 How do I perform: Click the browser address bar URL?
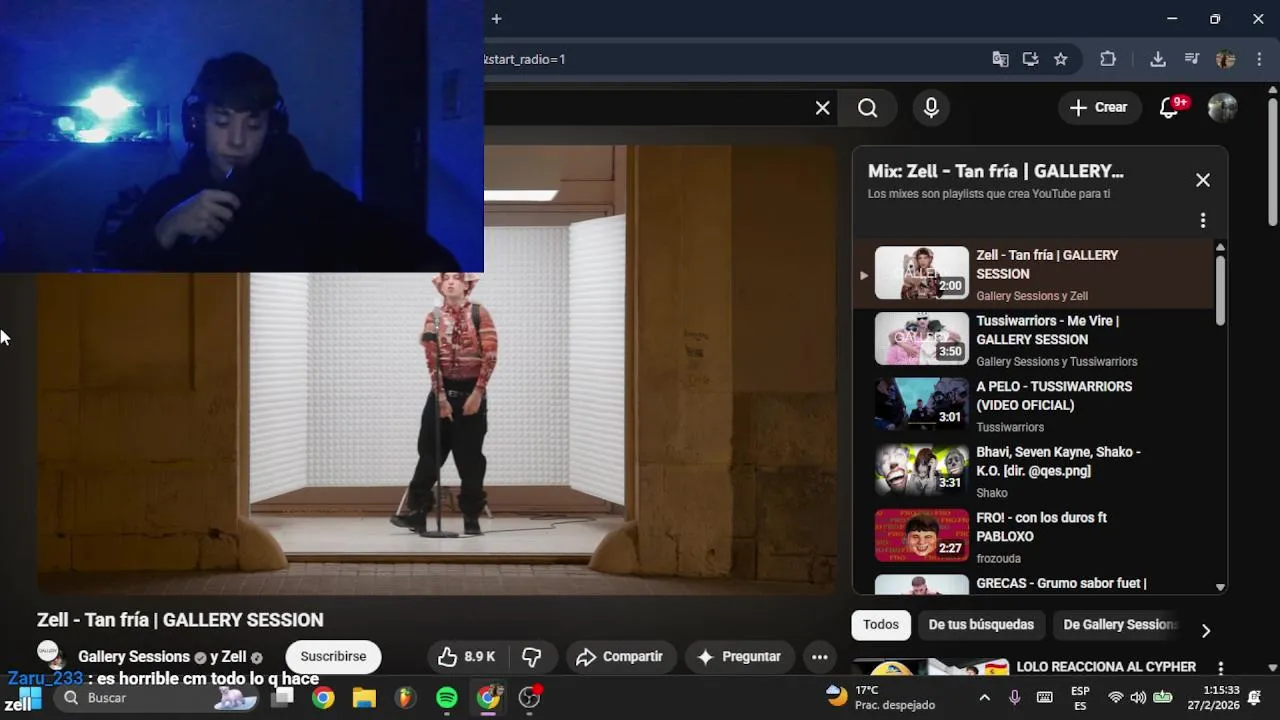point(525,59)
